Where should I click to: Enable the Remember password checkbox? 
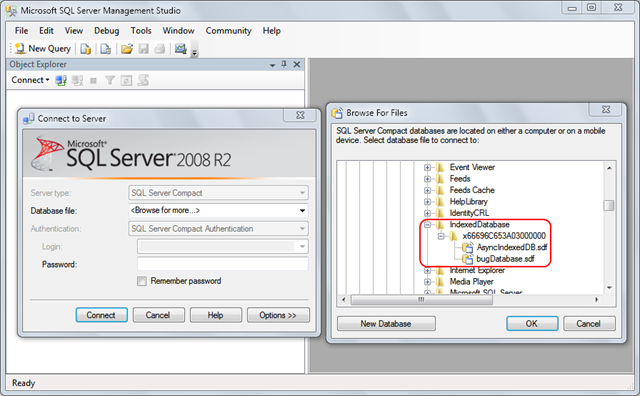coord(142,281)
